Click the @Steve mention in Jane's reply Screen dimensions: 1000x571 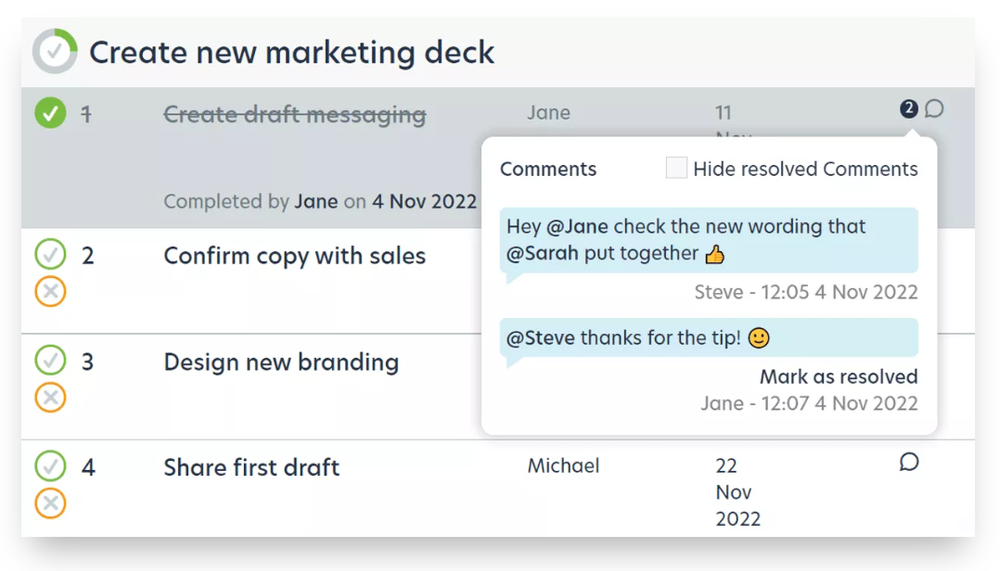540,338
